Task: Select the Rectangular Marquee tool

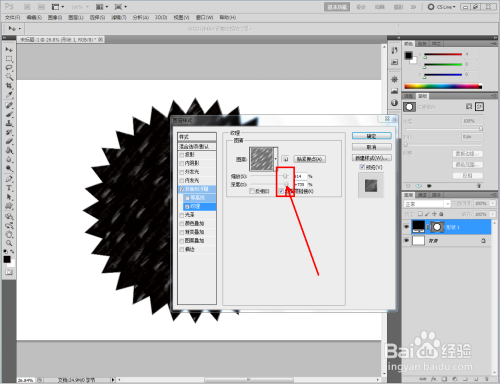Action: (9, 59)
